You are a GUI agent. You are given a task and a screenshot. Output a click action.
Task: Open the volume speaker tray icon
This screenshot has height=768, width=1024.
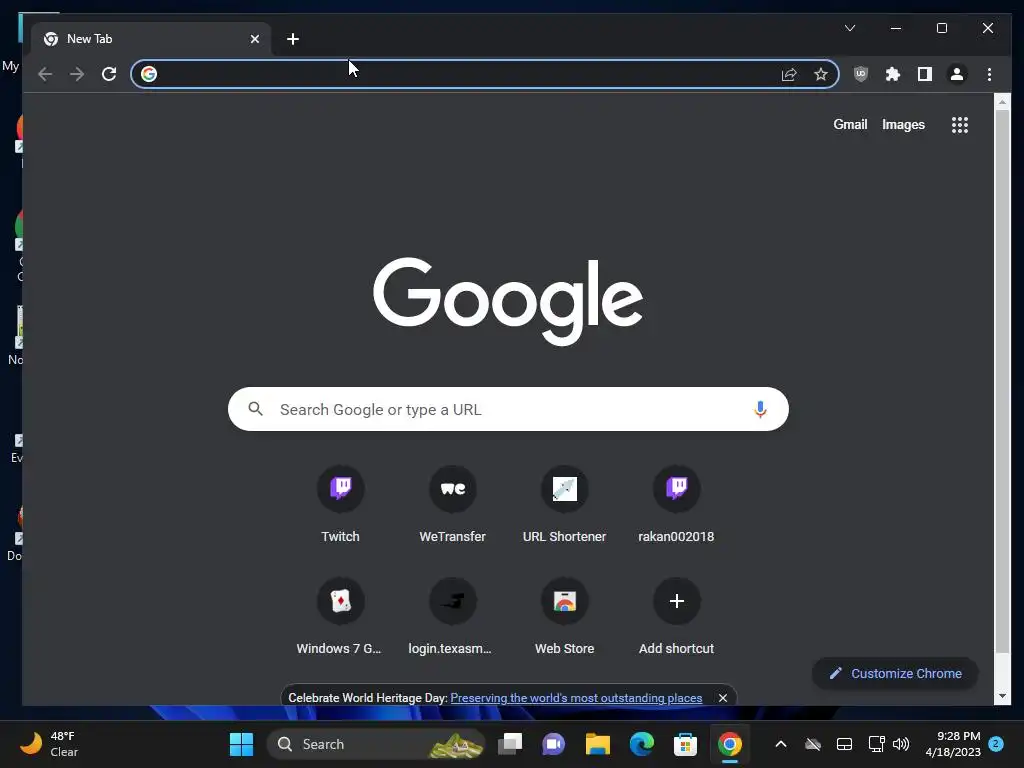(901, 744)
